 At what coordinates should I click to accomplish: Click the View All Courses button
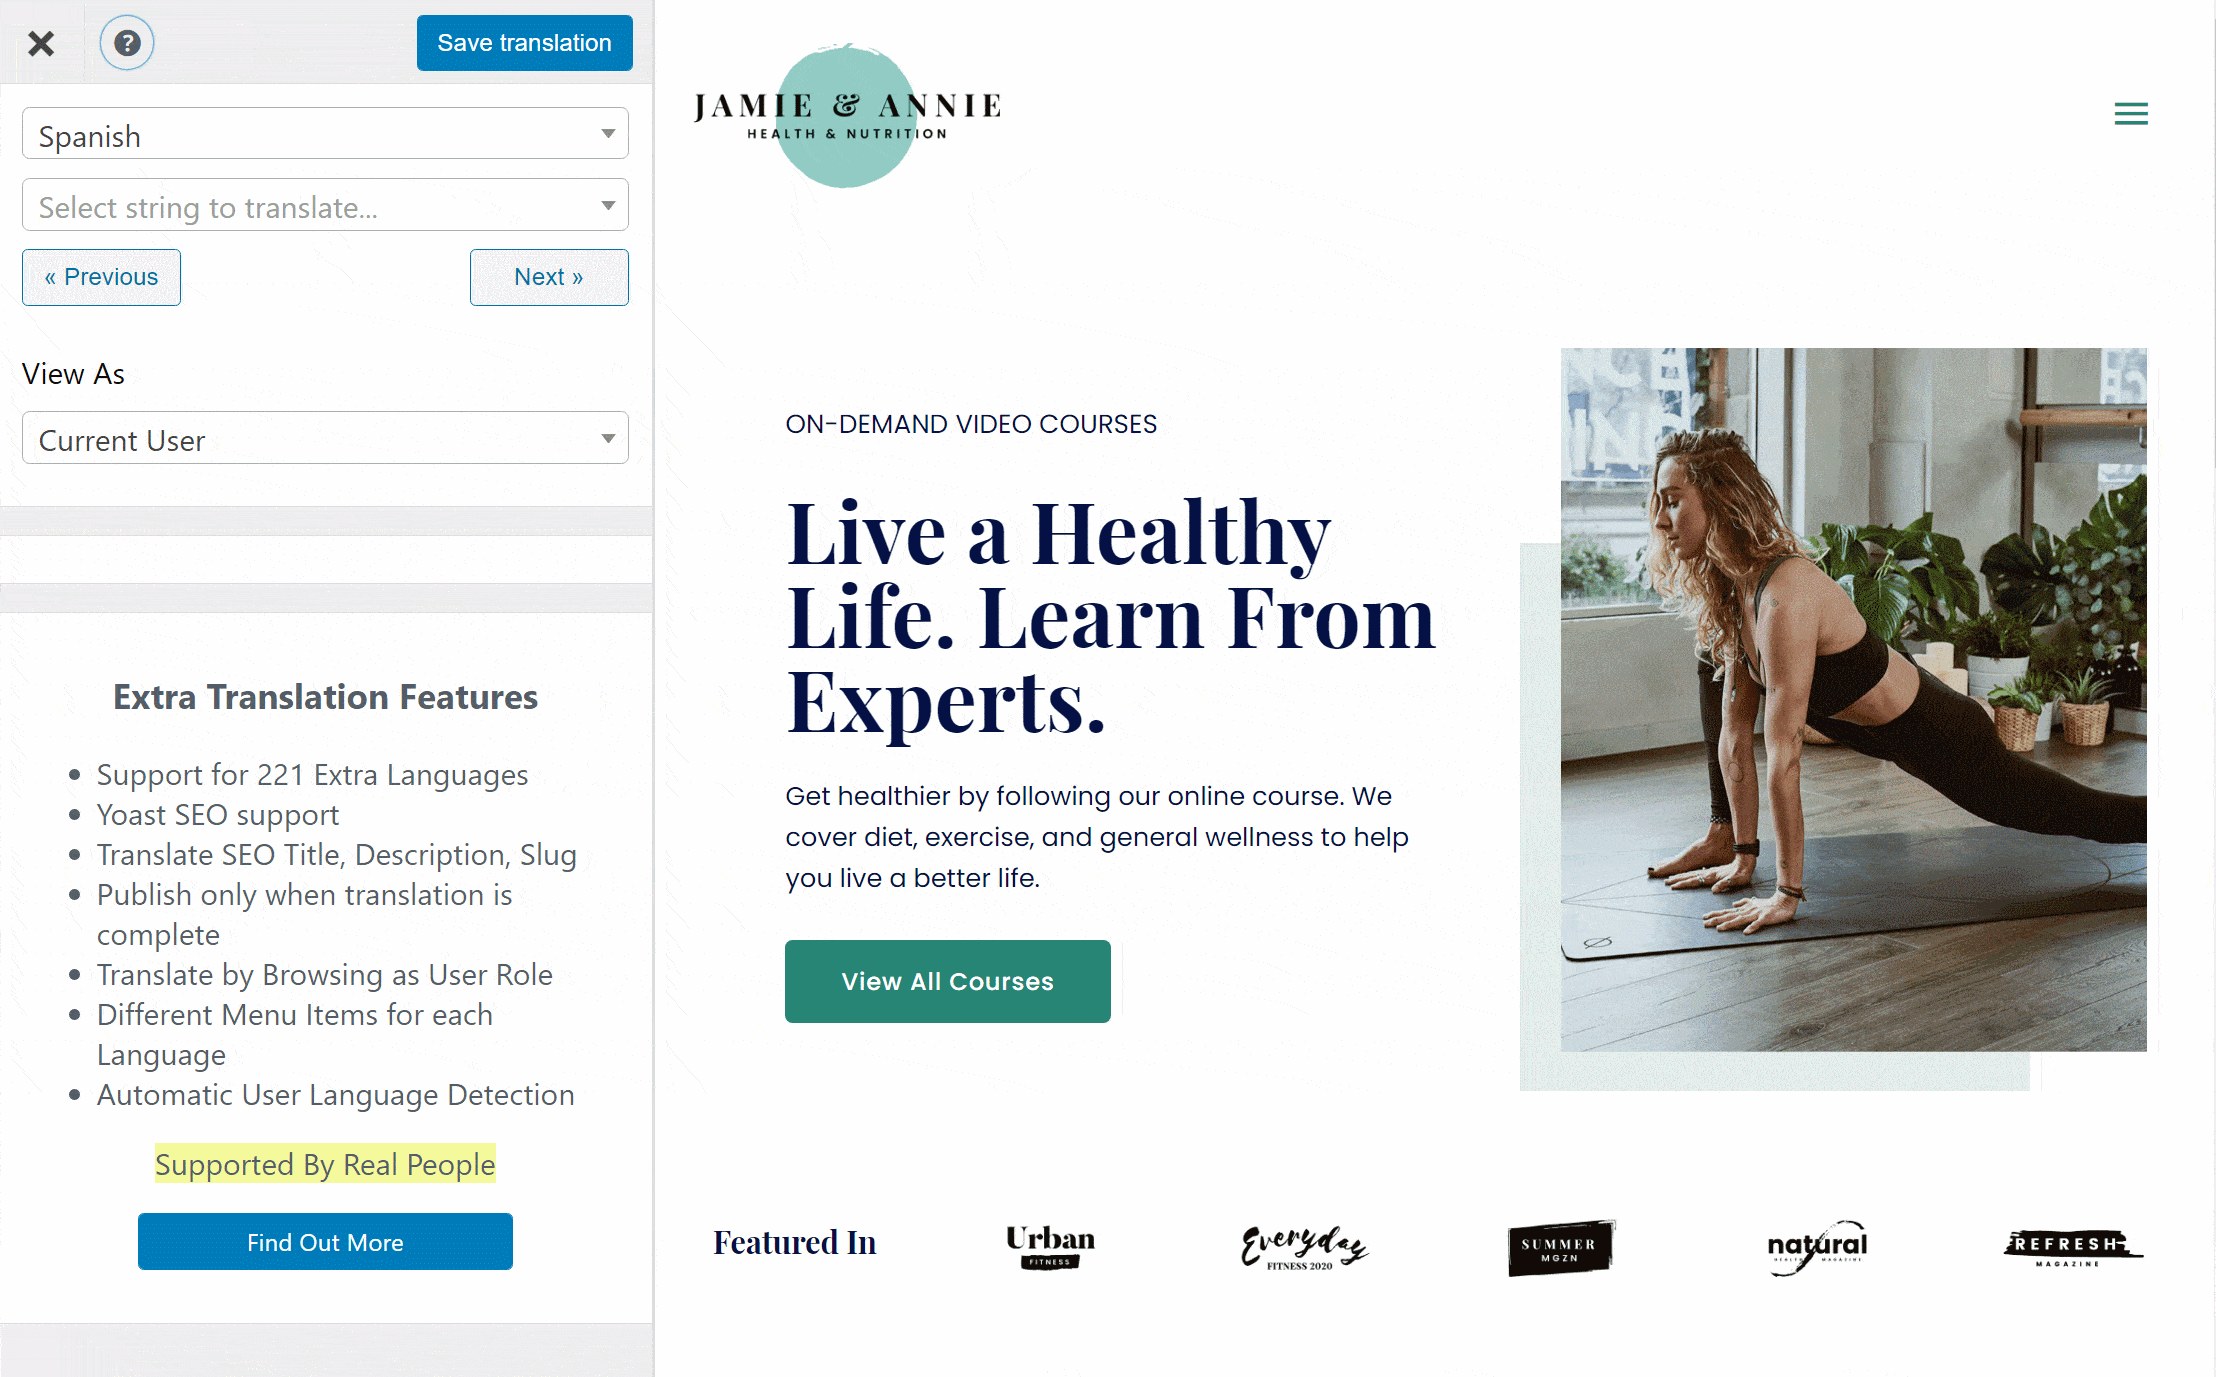pos(949,980)
